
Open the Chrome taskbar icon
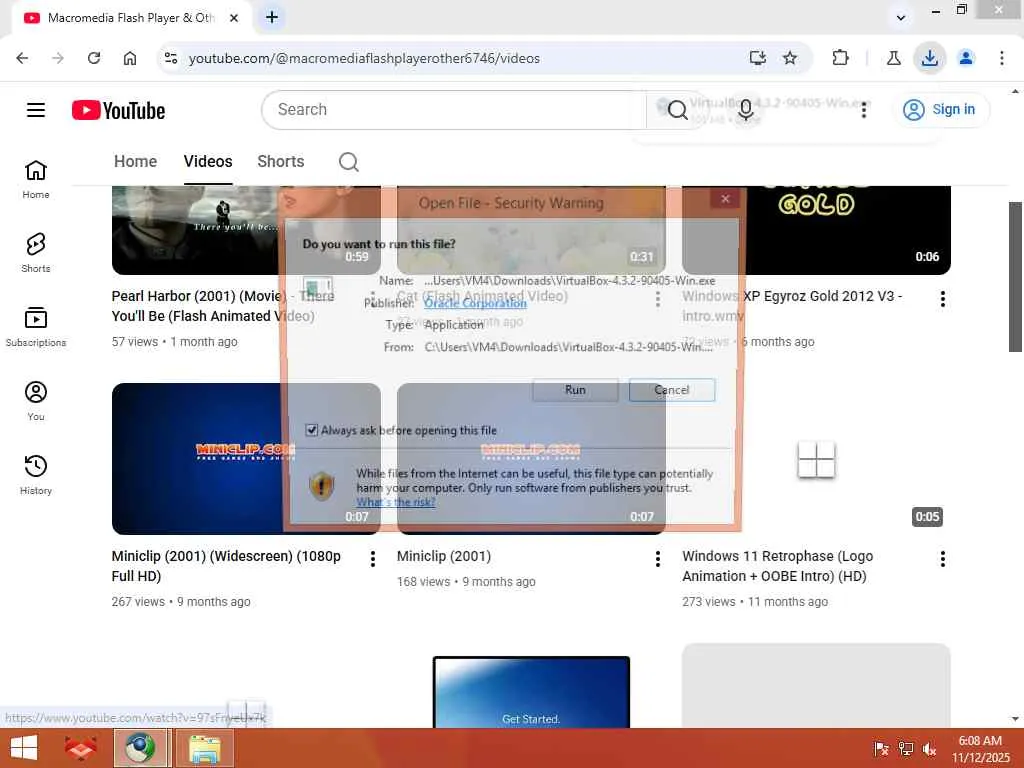tap(140, 748)
